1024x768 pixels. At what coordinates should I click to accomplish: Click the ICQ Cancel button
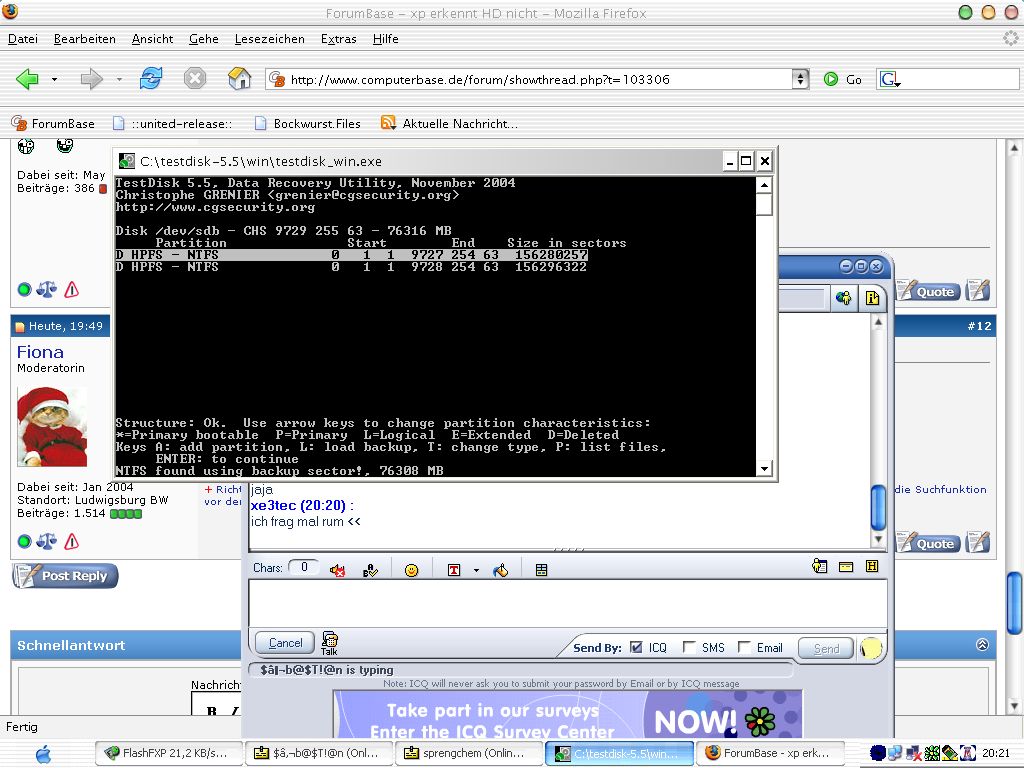click(285, 643)
